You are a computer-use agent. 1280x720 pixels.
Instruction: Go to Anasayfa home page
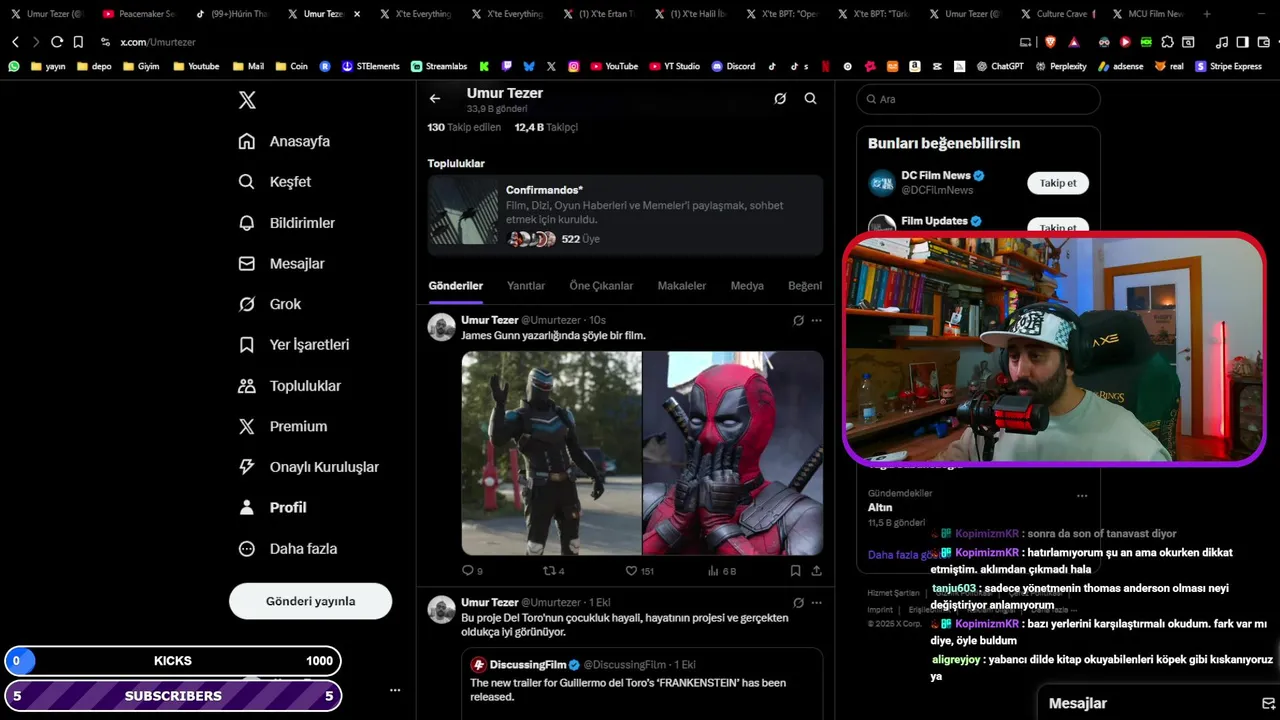point(284,141)
